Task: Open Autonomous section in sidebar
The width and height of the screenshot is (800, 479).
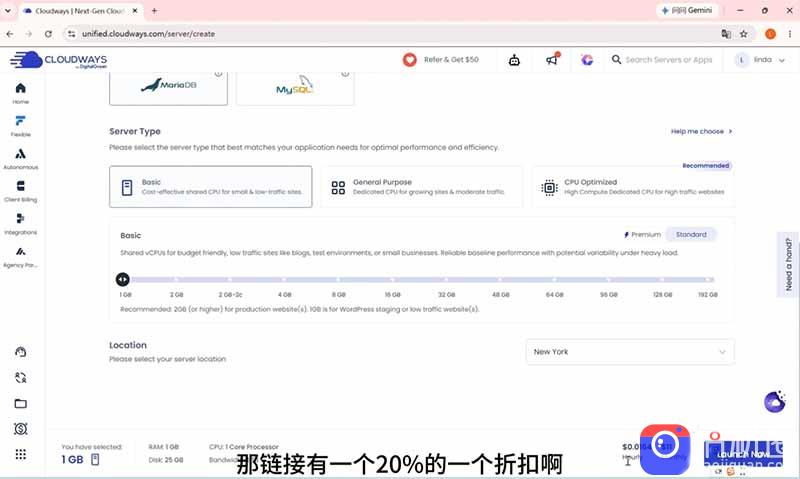Action: [20, 158]
